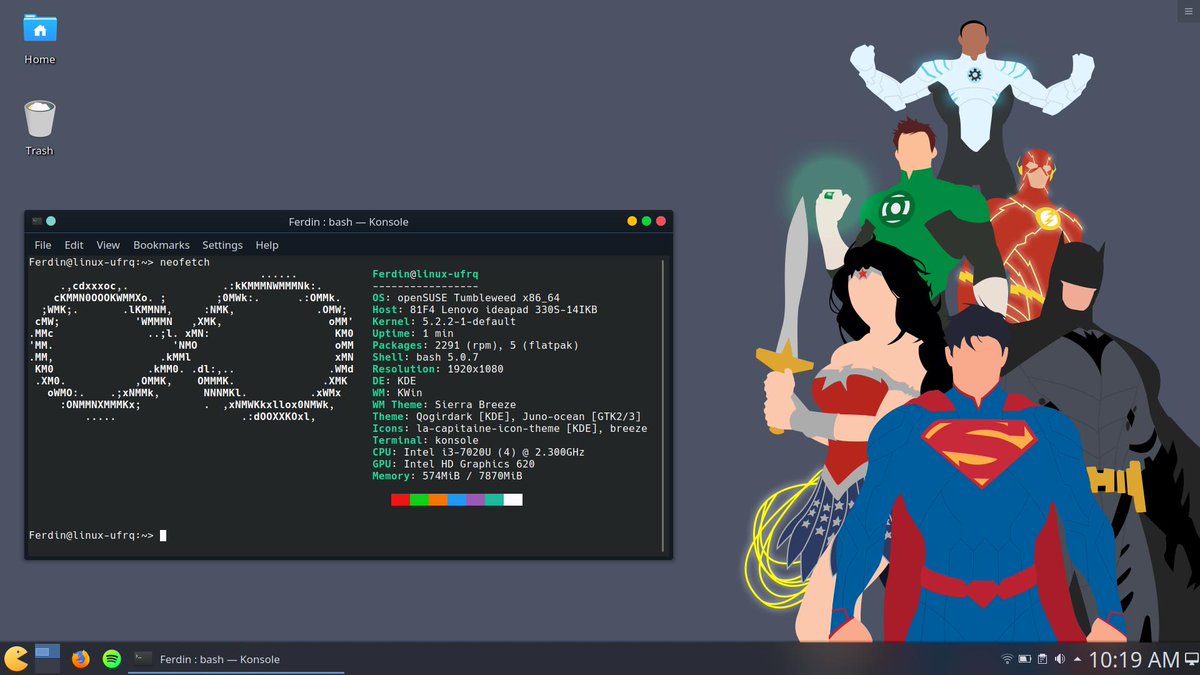Screen dimensions: 1200x675
Task: Click the 'Uptime: 1 min' line
Action: click(x=413, y=334)
